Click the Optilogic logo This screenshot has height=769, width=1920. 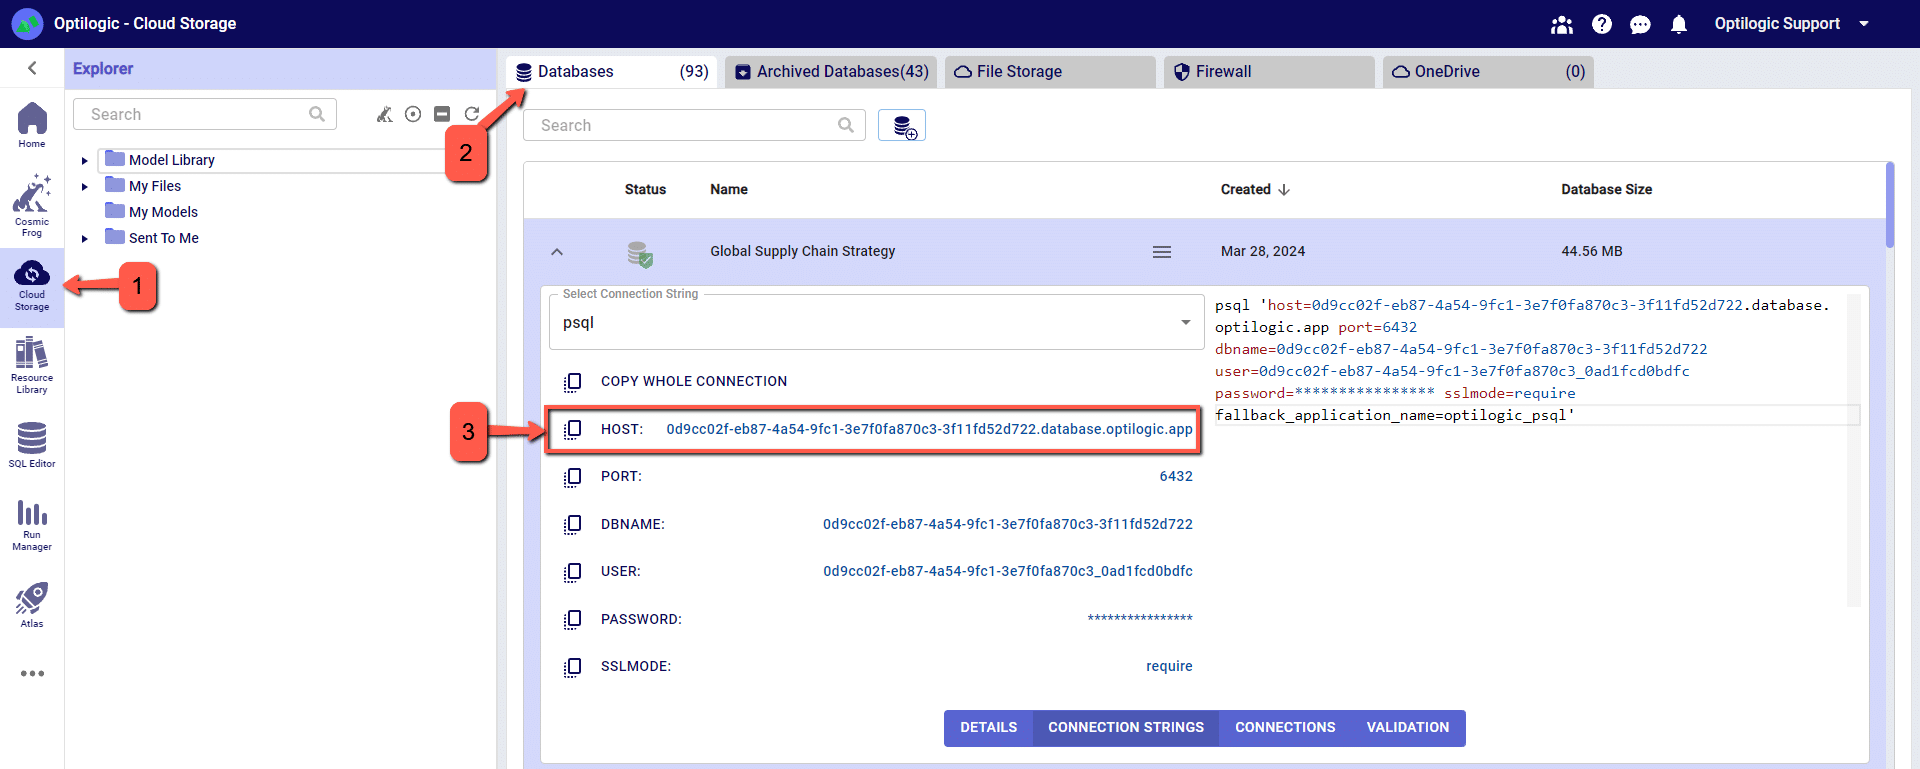pyautogui.click(x=27, y=23)
